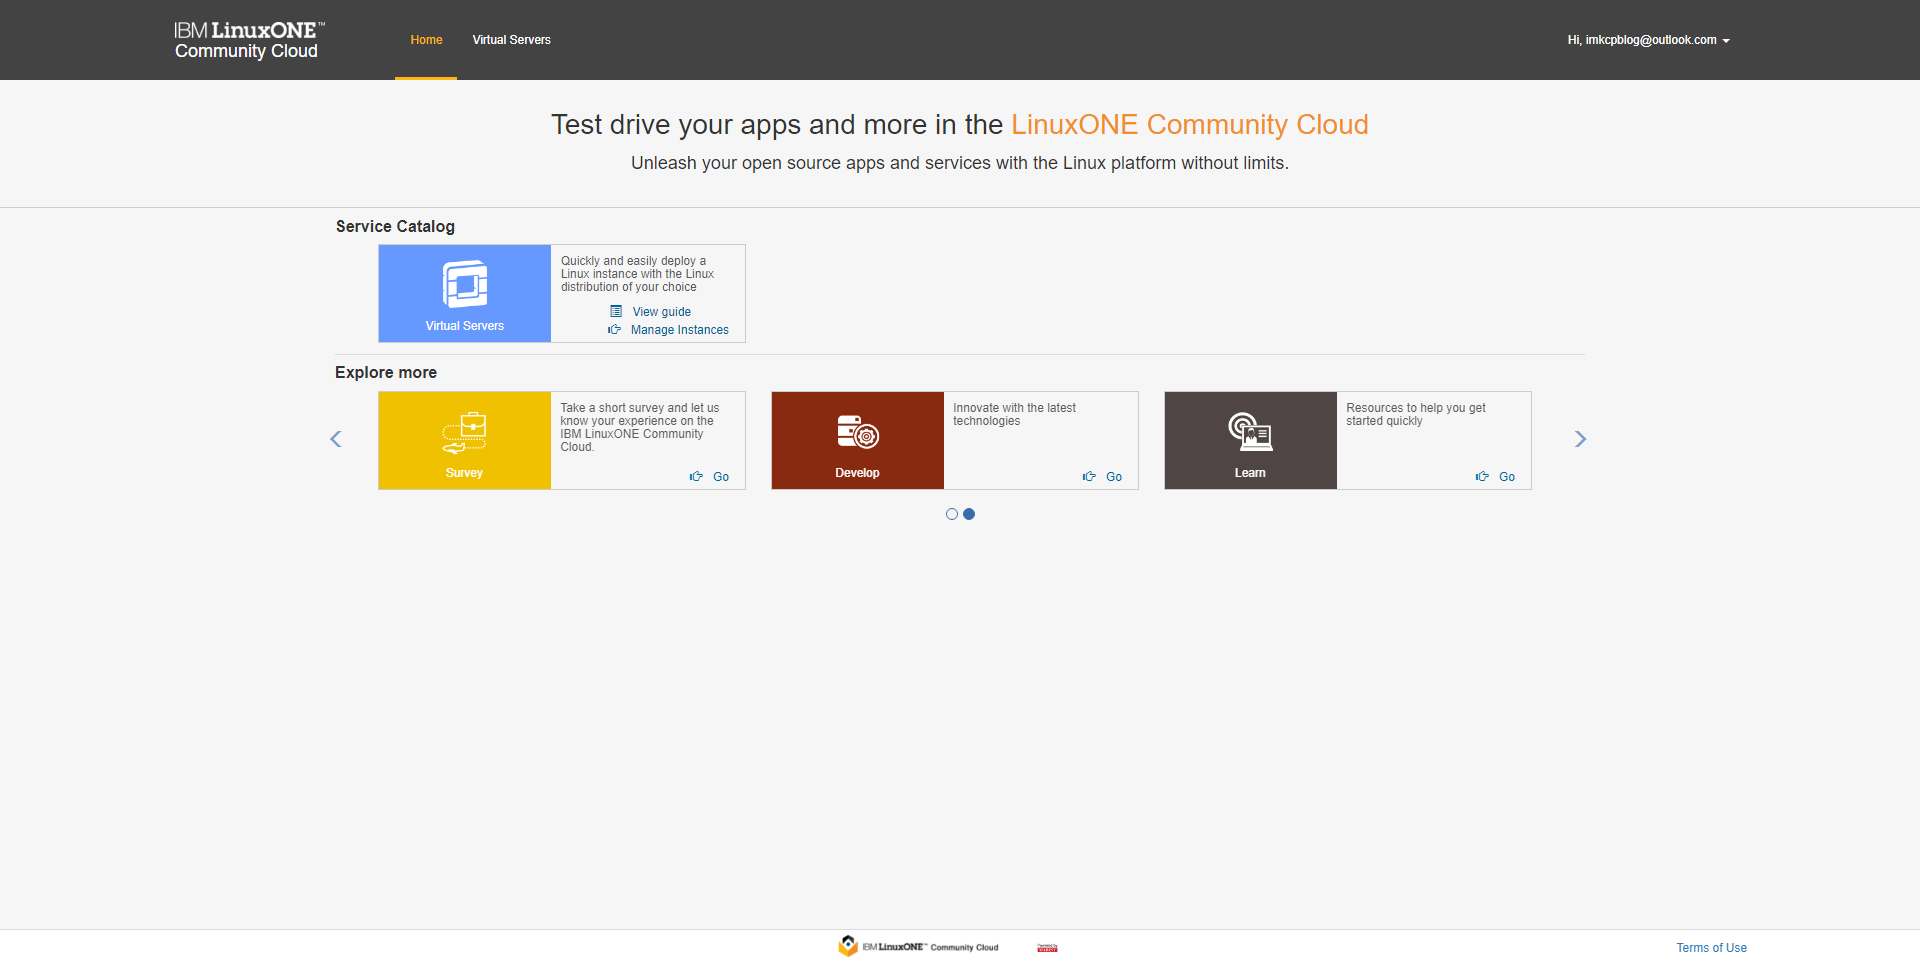The height and width of the screenshot is (969, 1920).
Task: Open the account dropdown for imkcpblog@outlook.com
Action: point(1648,40)
